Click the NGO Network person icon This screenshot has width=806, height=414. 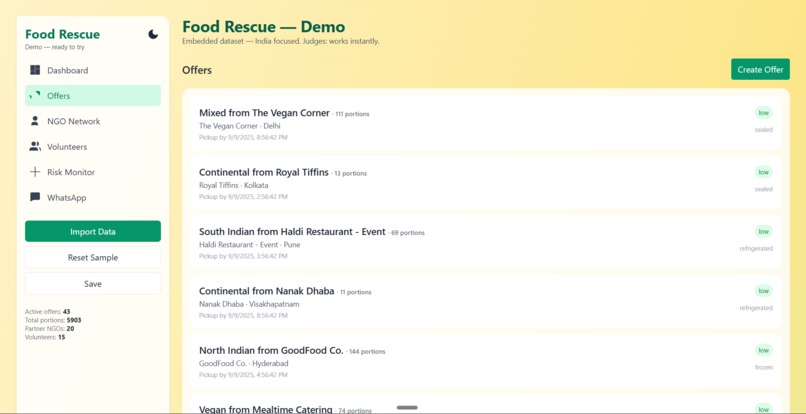point(35,121)
